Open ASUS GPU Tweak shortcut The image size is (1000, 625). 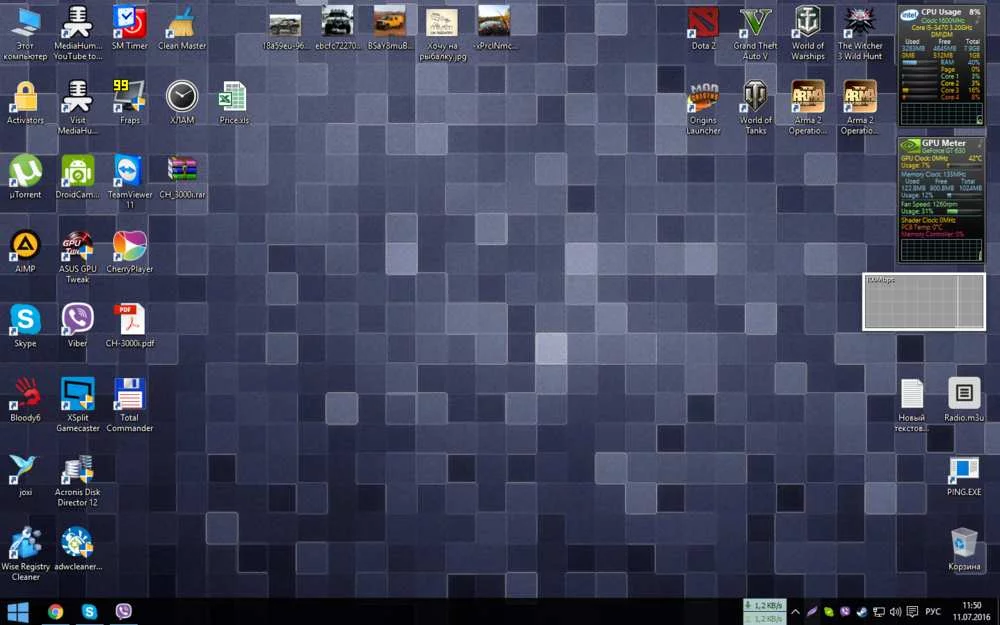click(78, 256)
